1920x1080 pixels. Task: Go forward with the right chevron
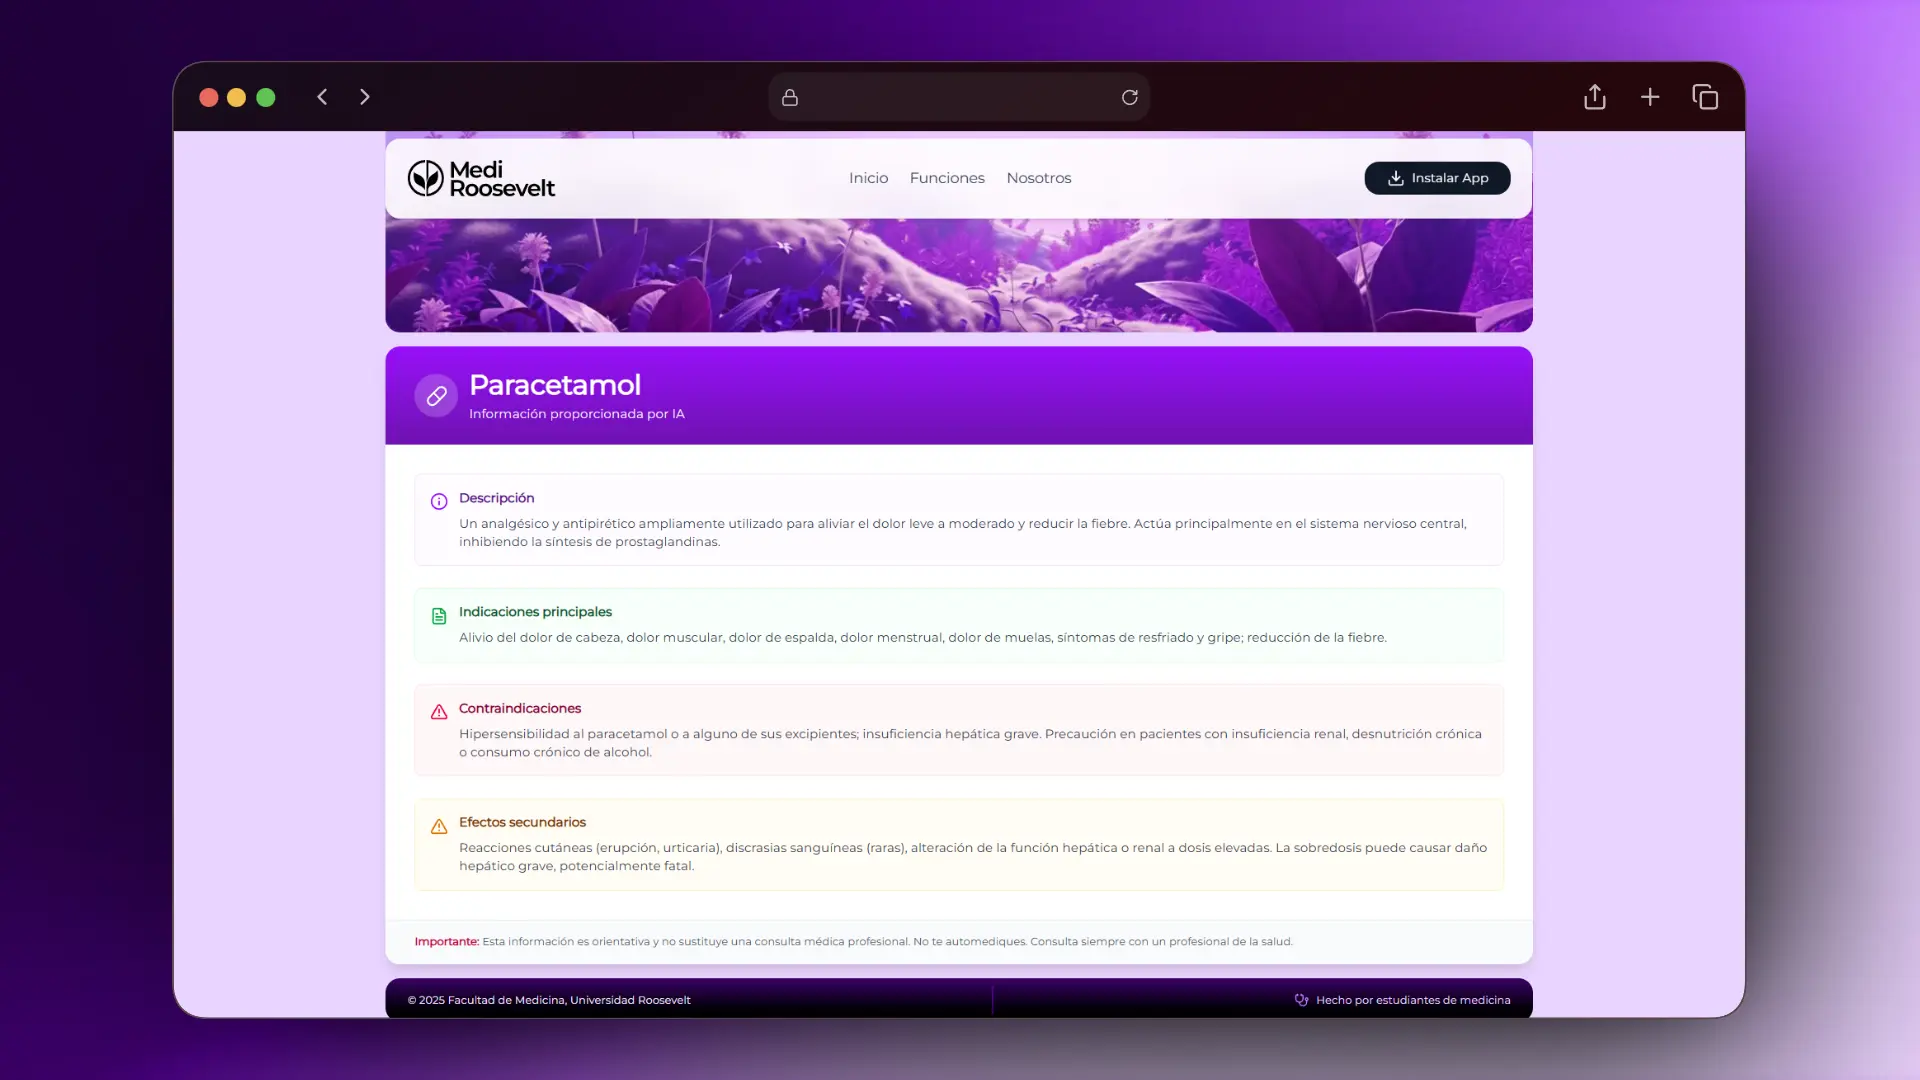(365, 97)
